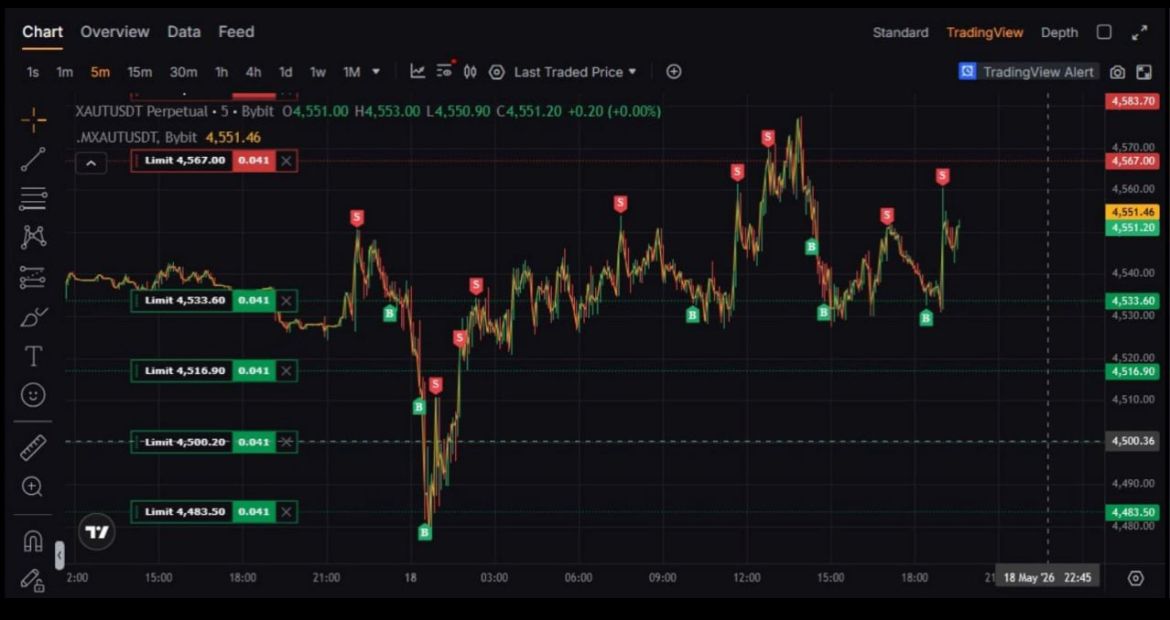This screenshot has width=1170, height=620.
Task: Toggle lock all drawing tools
Action: pyautogui.click(x=32, y=580)
